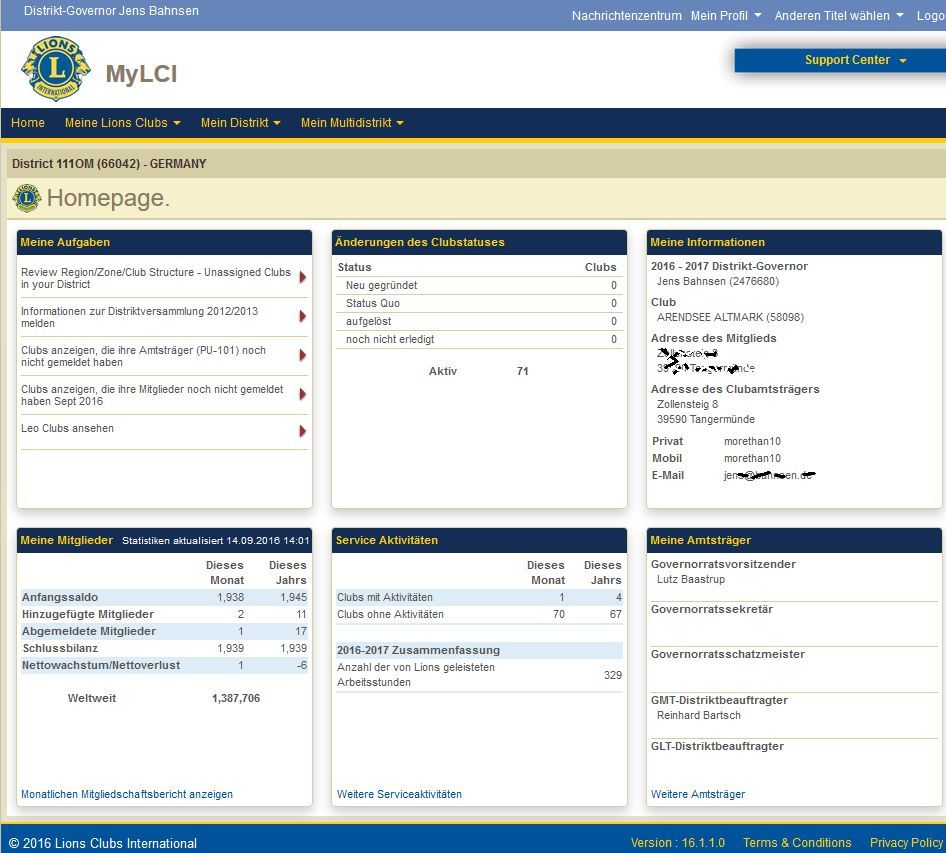Image resolution: width=946 pixels, height=853 pixels.
Task: Click Lutz Baastrup officer name
Action: coord(691,579)
